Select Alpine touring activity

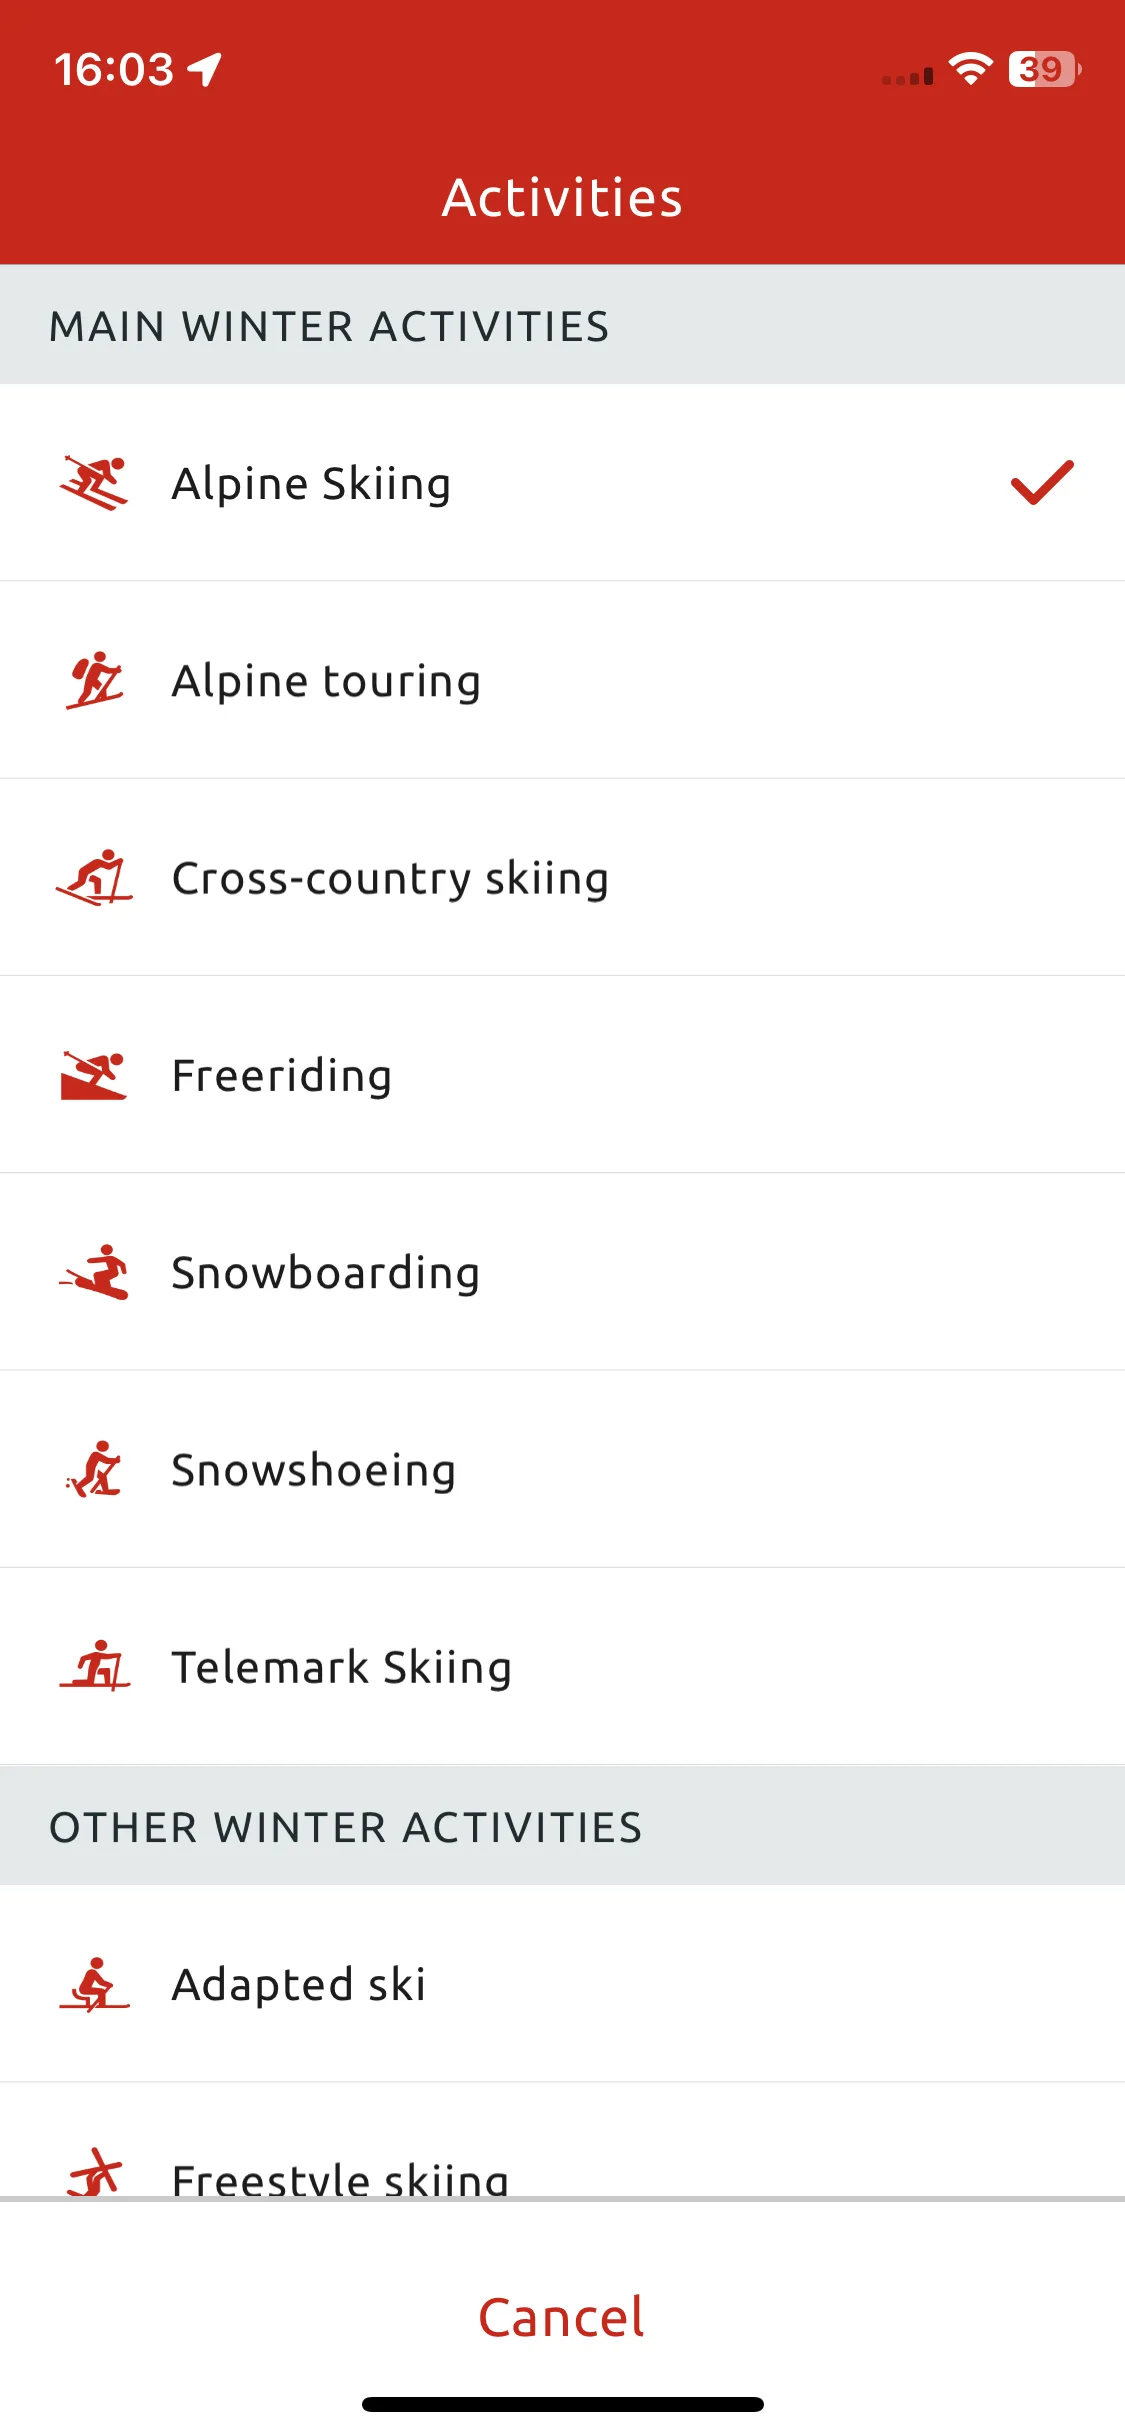562,680
